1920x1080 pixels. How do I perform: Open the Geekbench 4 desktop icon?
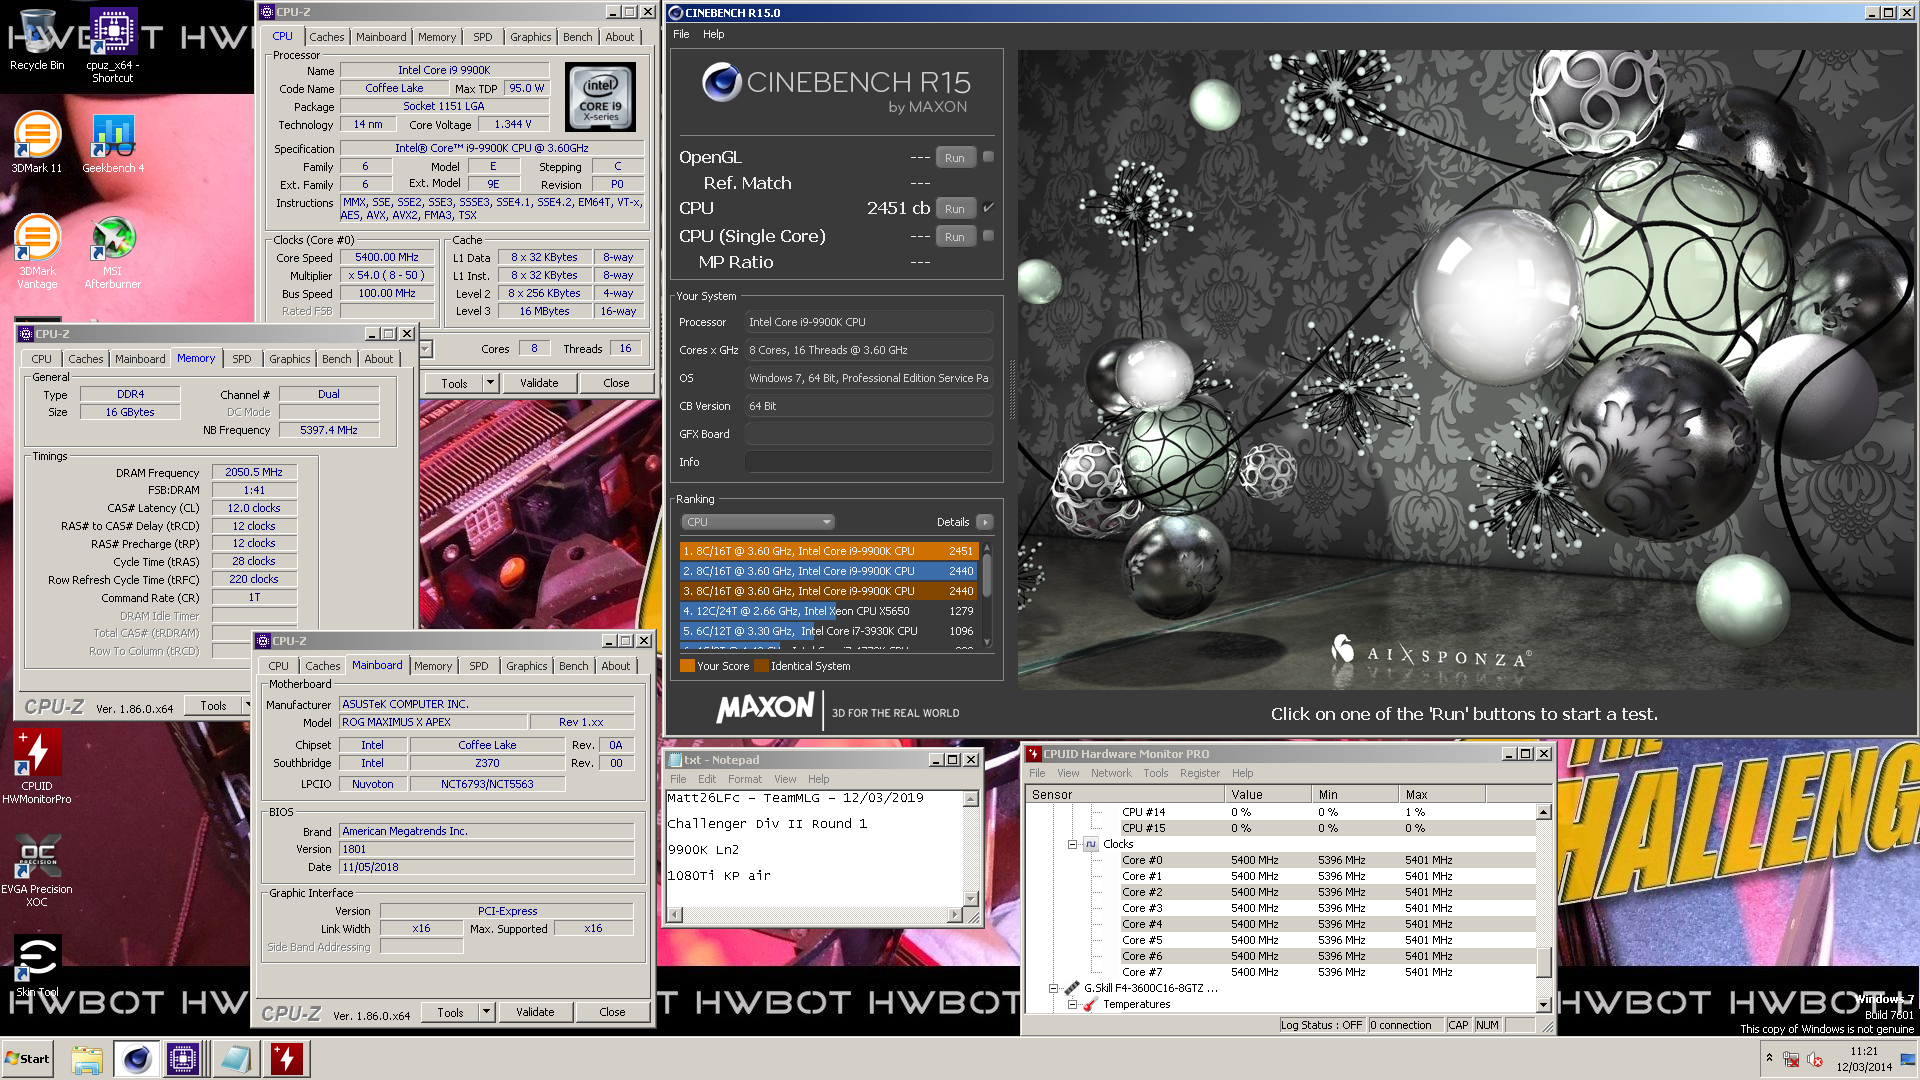[x=113, y=142]
